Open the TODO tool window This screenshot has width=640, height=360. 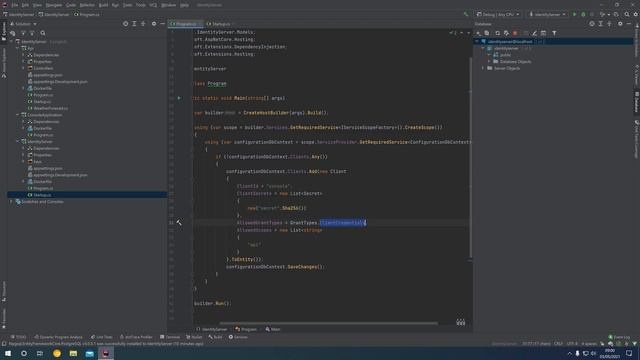pos(19,337)
